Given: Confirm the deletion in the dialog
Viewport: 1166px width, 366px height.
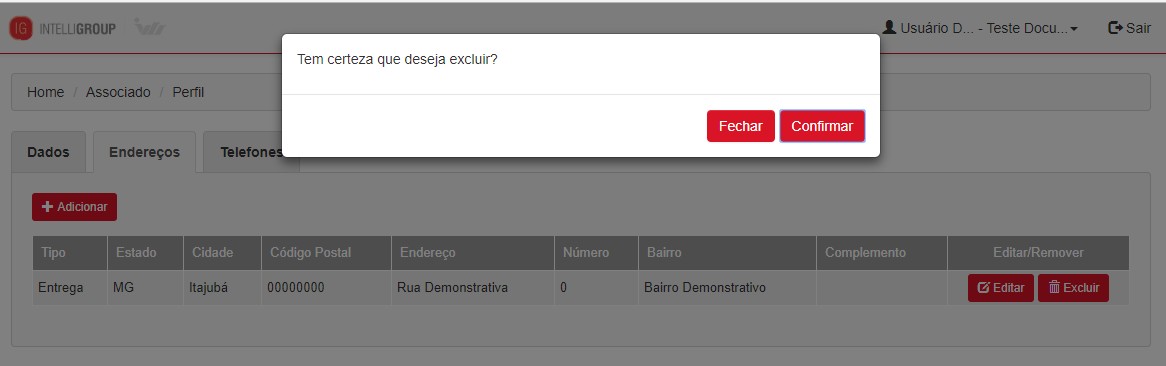Looking at the screenshot, I should pyautogui.click(x=822, y=126).
